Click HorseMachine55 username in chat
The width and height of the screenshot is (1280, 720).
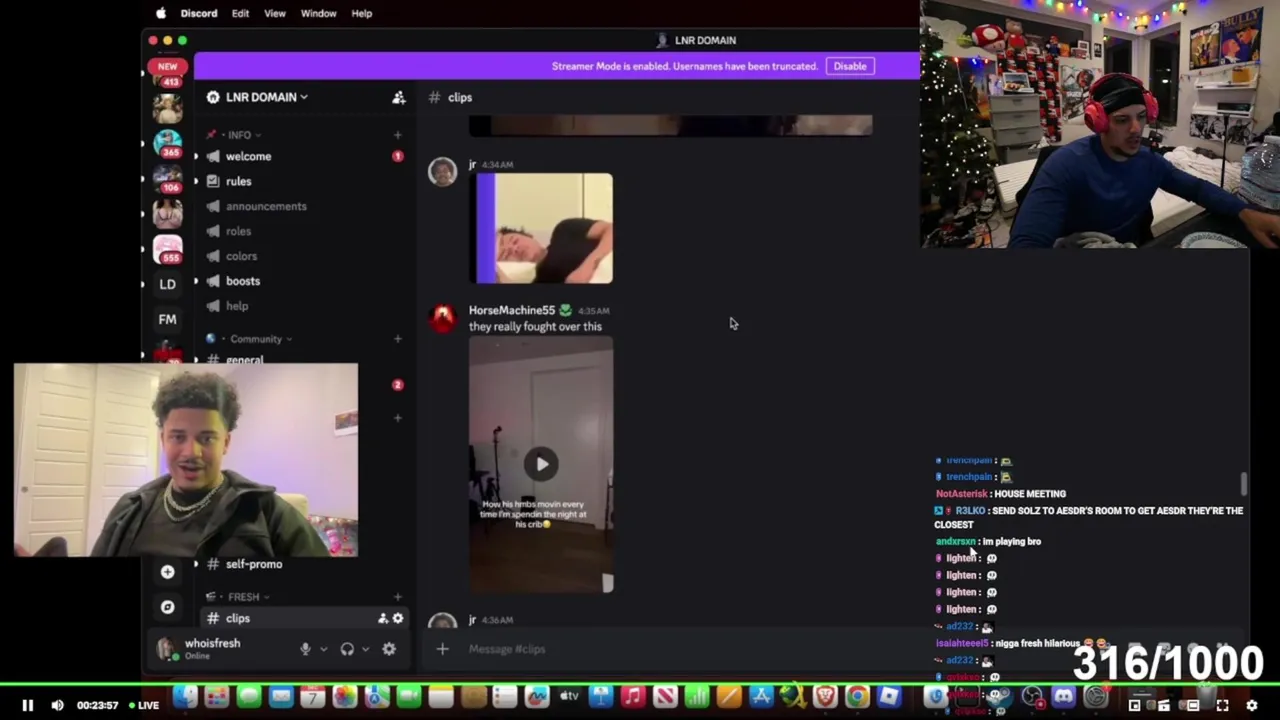[x=512, y=310]
